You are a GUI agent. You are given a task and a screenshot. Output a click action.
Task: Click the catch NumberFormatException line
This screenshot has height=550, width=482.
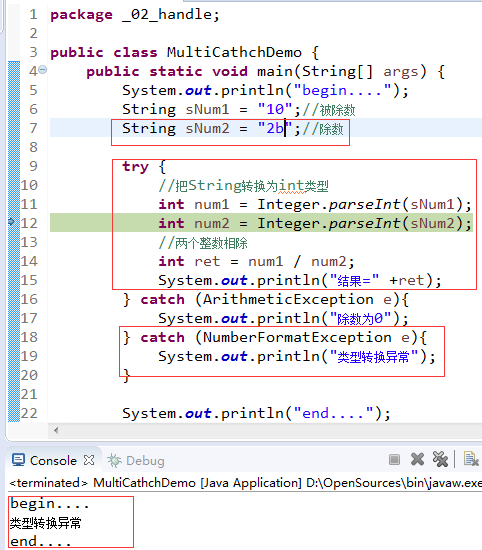pos(275,337)
